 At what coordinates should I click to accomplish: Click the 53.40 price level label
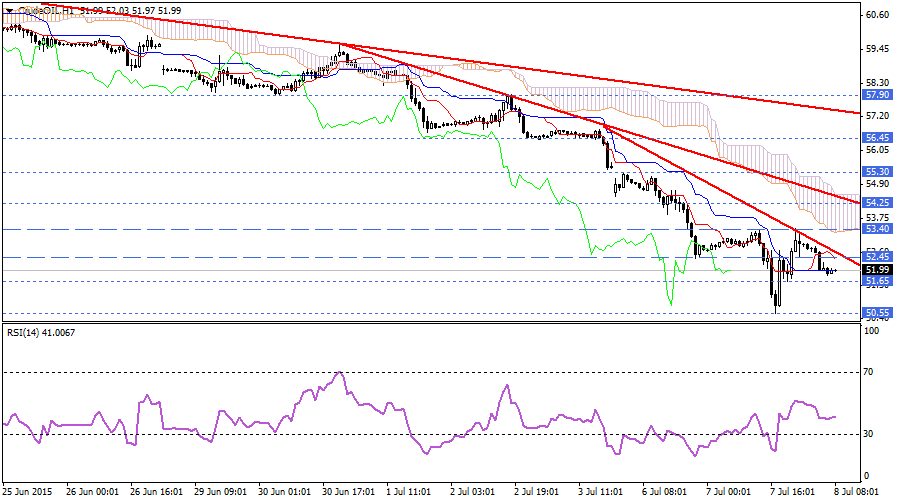tap(876, 229)
